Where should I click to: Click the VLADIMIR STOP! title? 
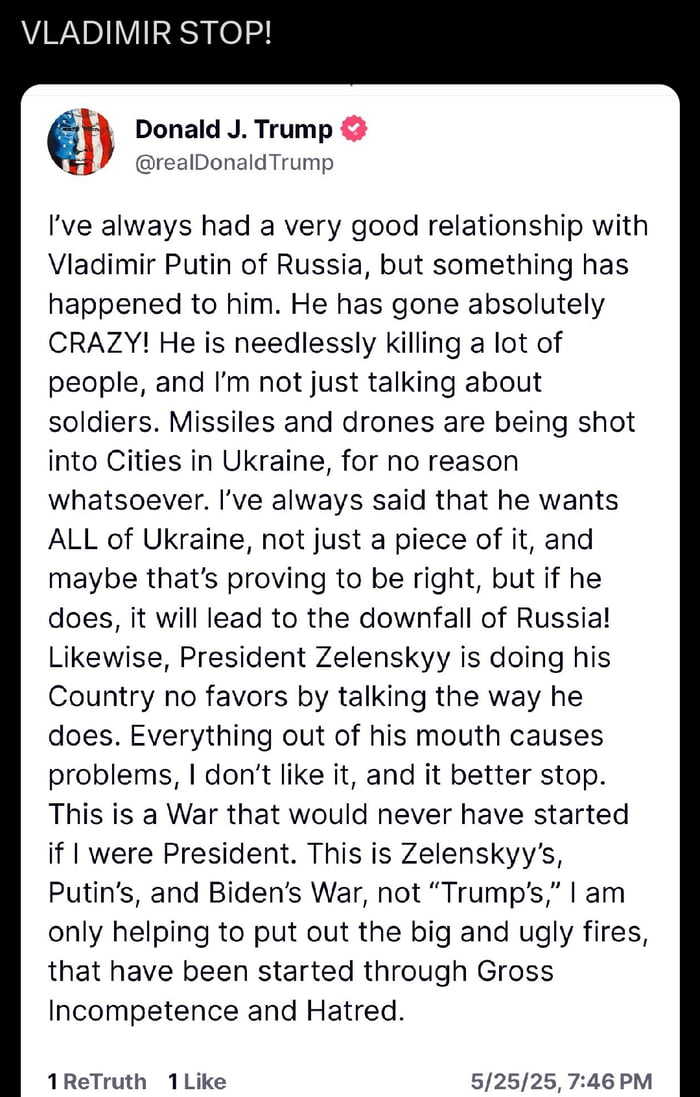[146, 33]
